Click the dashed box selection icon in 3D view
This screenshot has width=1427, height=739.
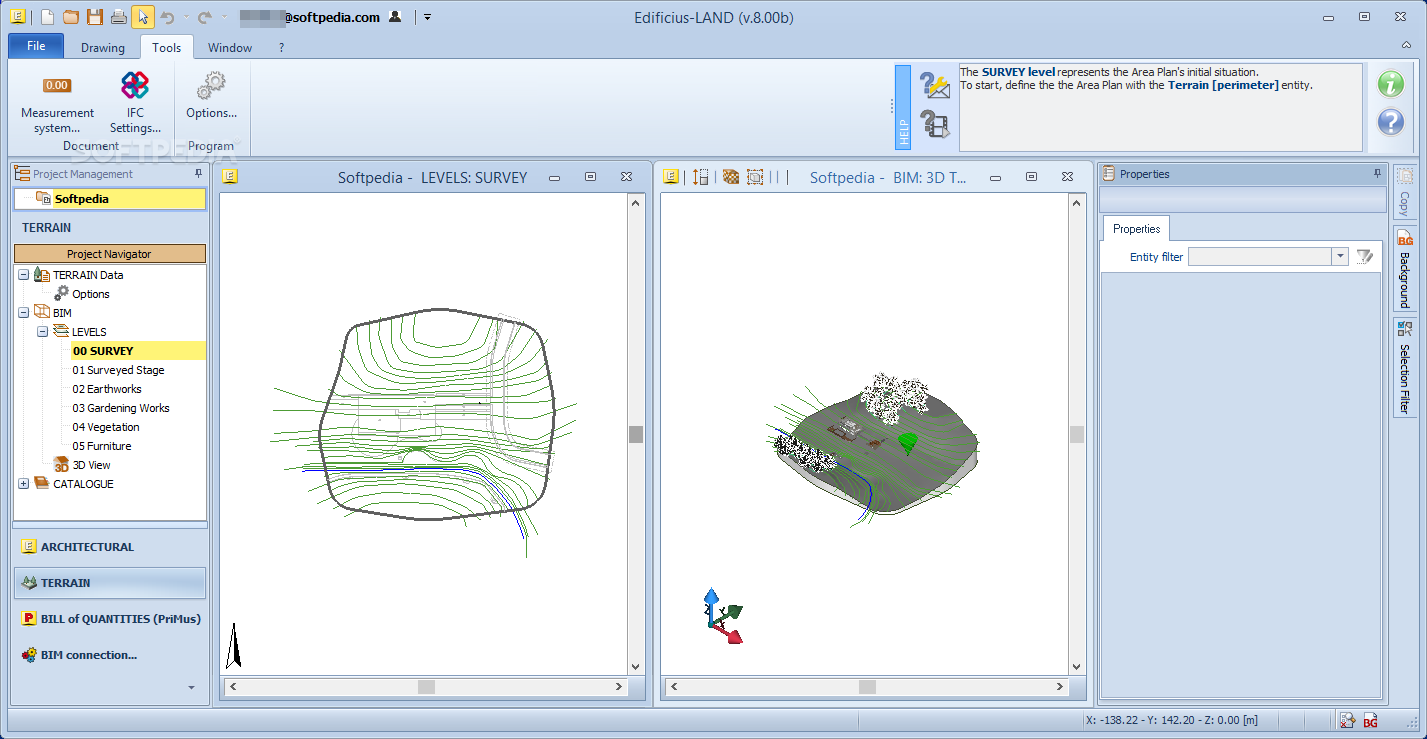click(755, 177)
